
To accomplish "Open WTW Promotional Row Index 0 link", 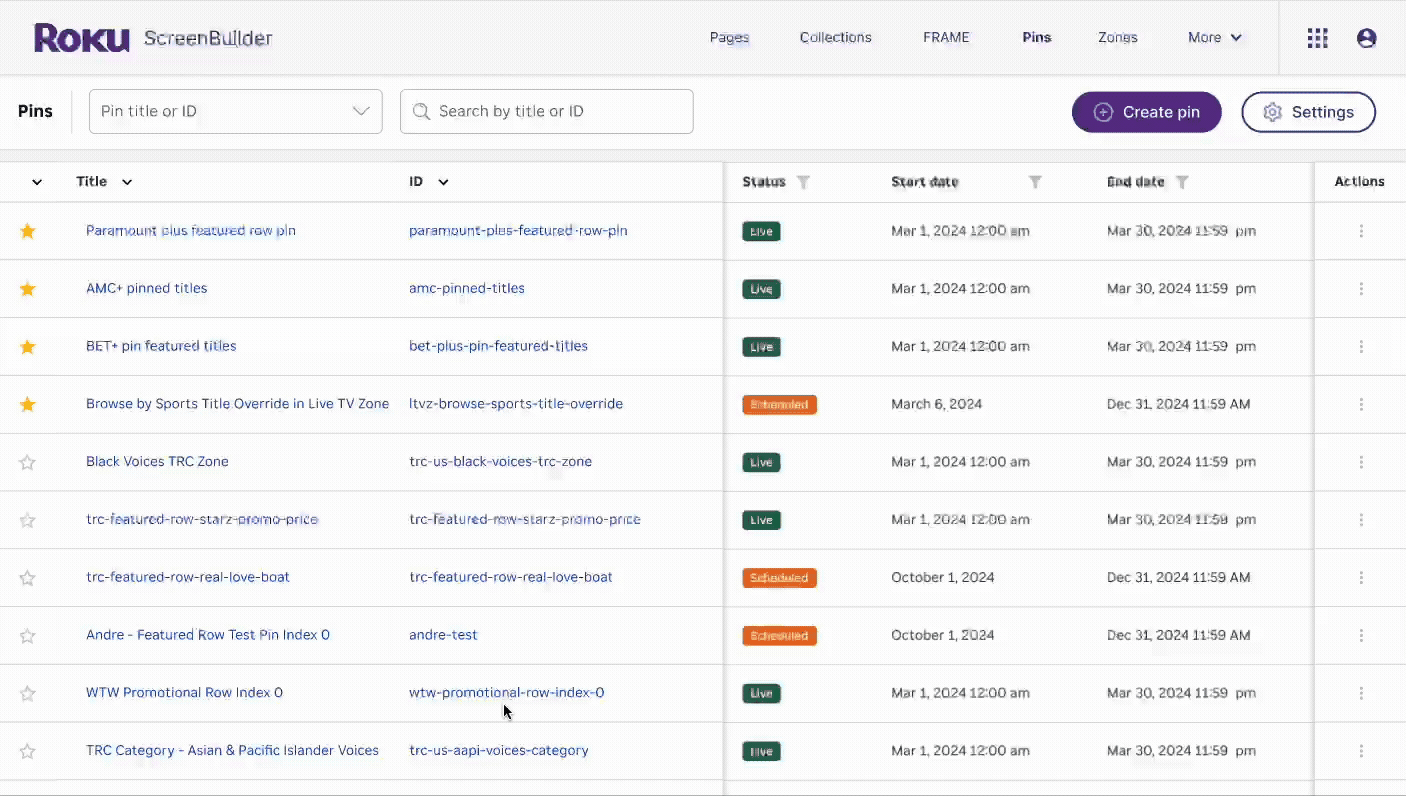I will point(184,693).
